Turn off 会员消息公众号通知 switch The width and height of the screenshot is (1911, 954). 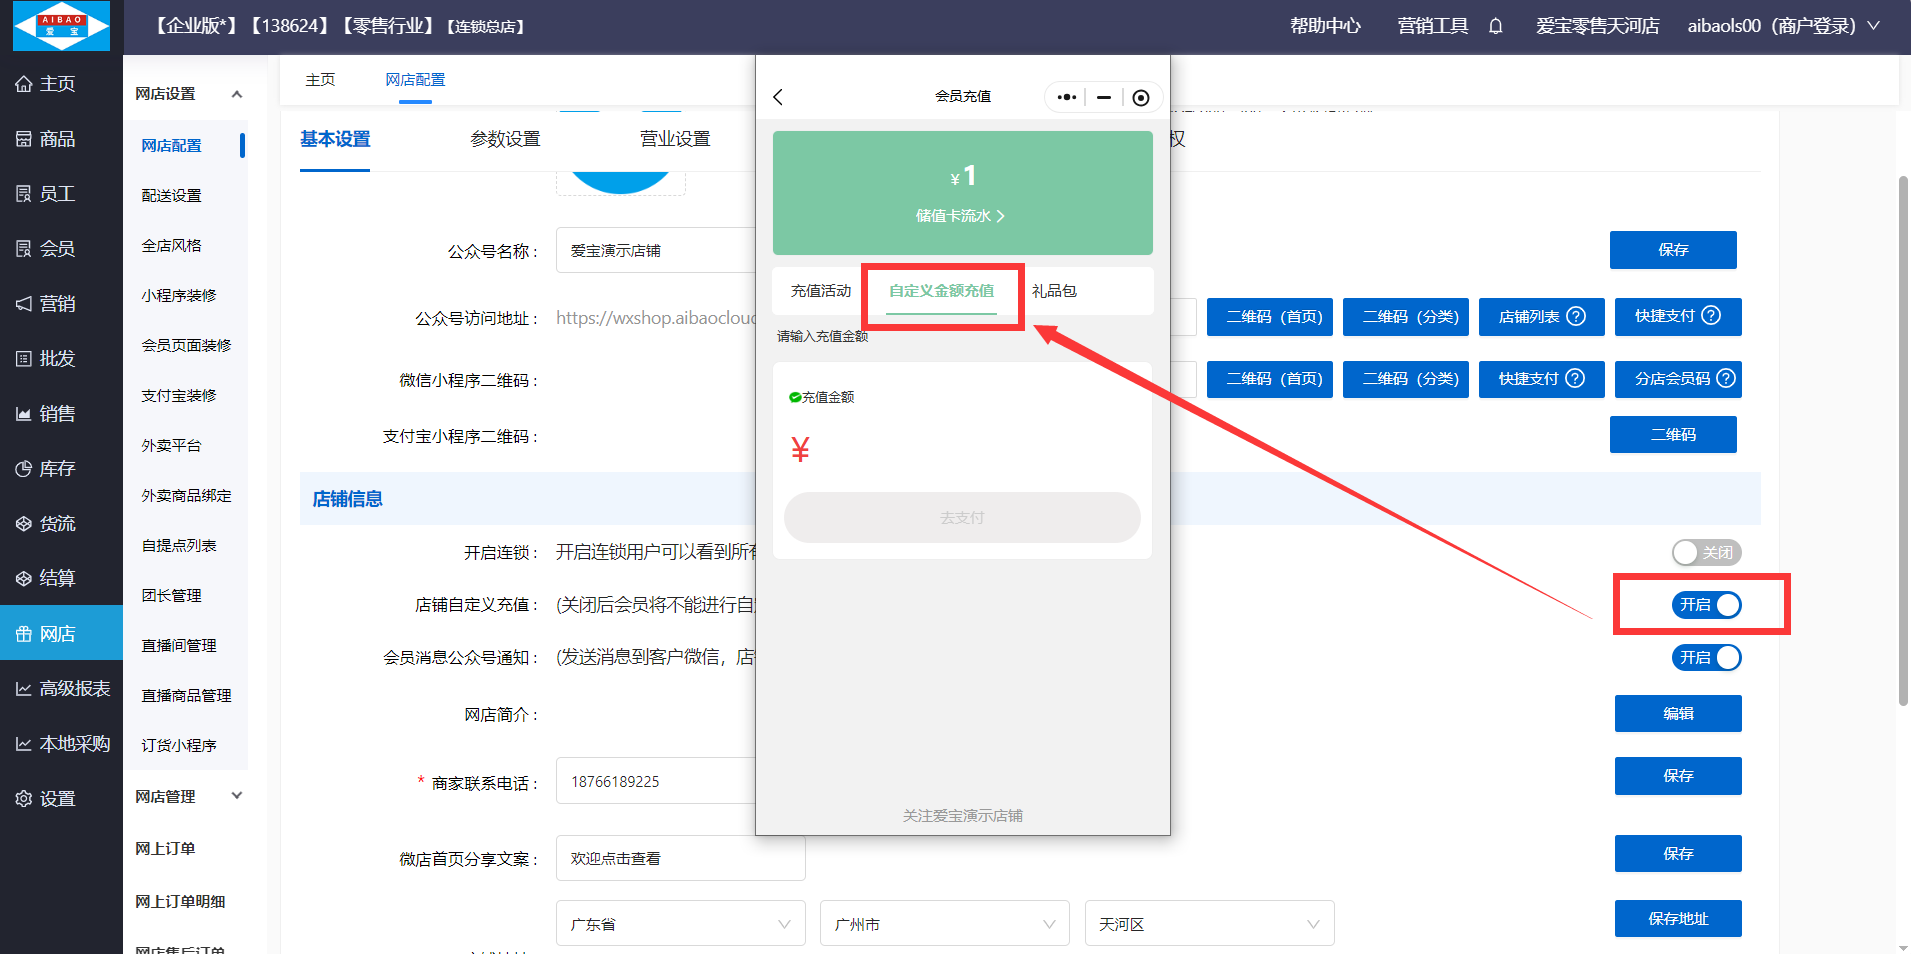click(1706, 658)
